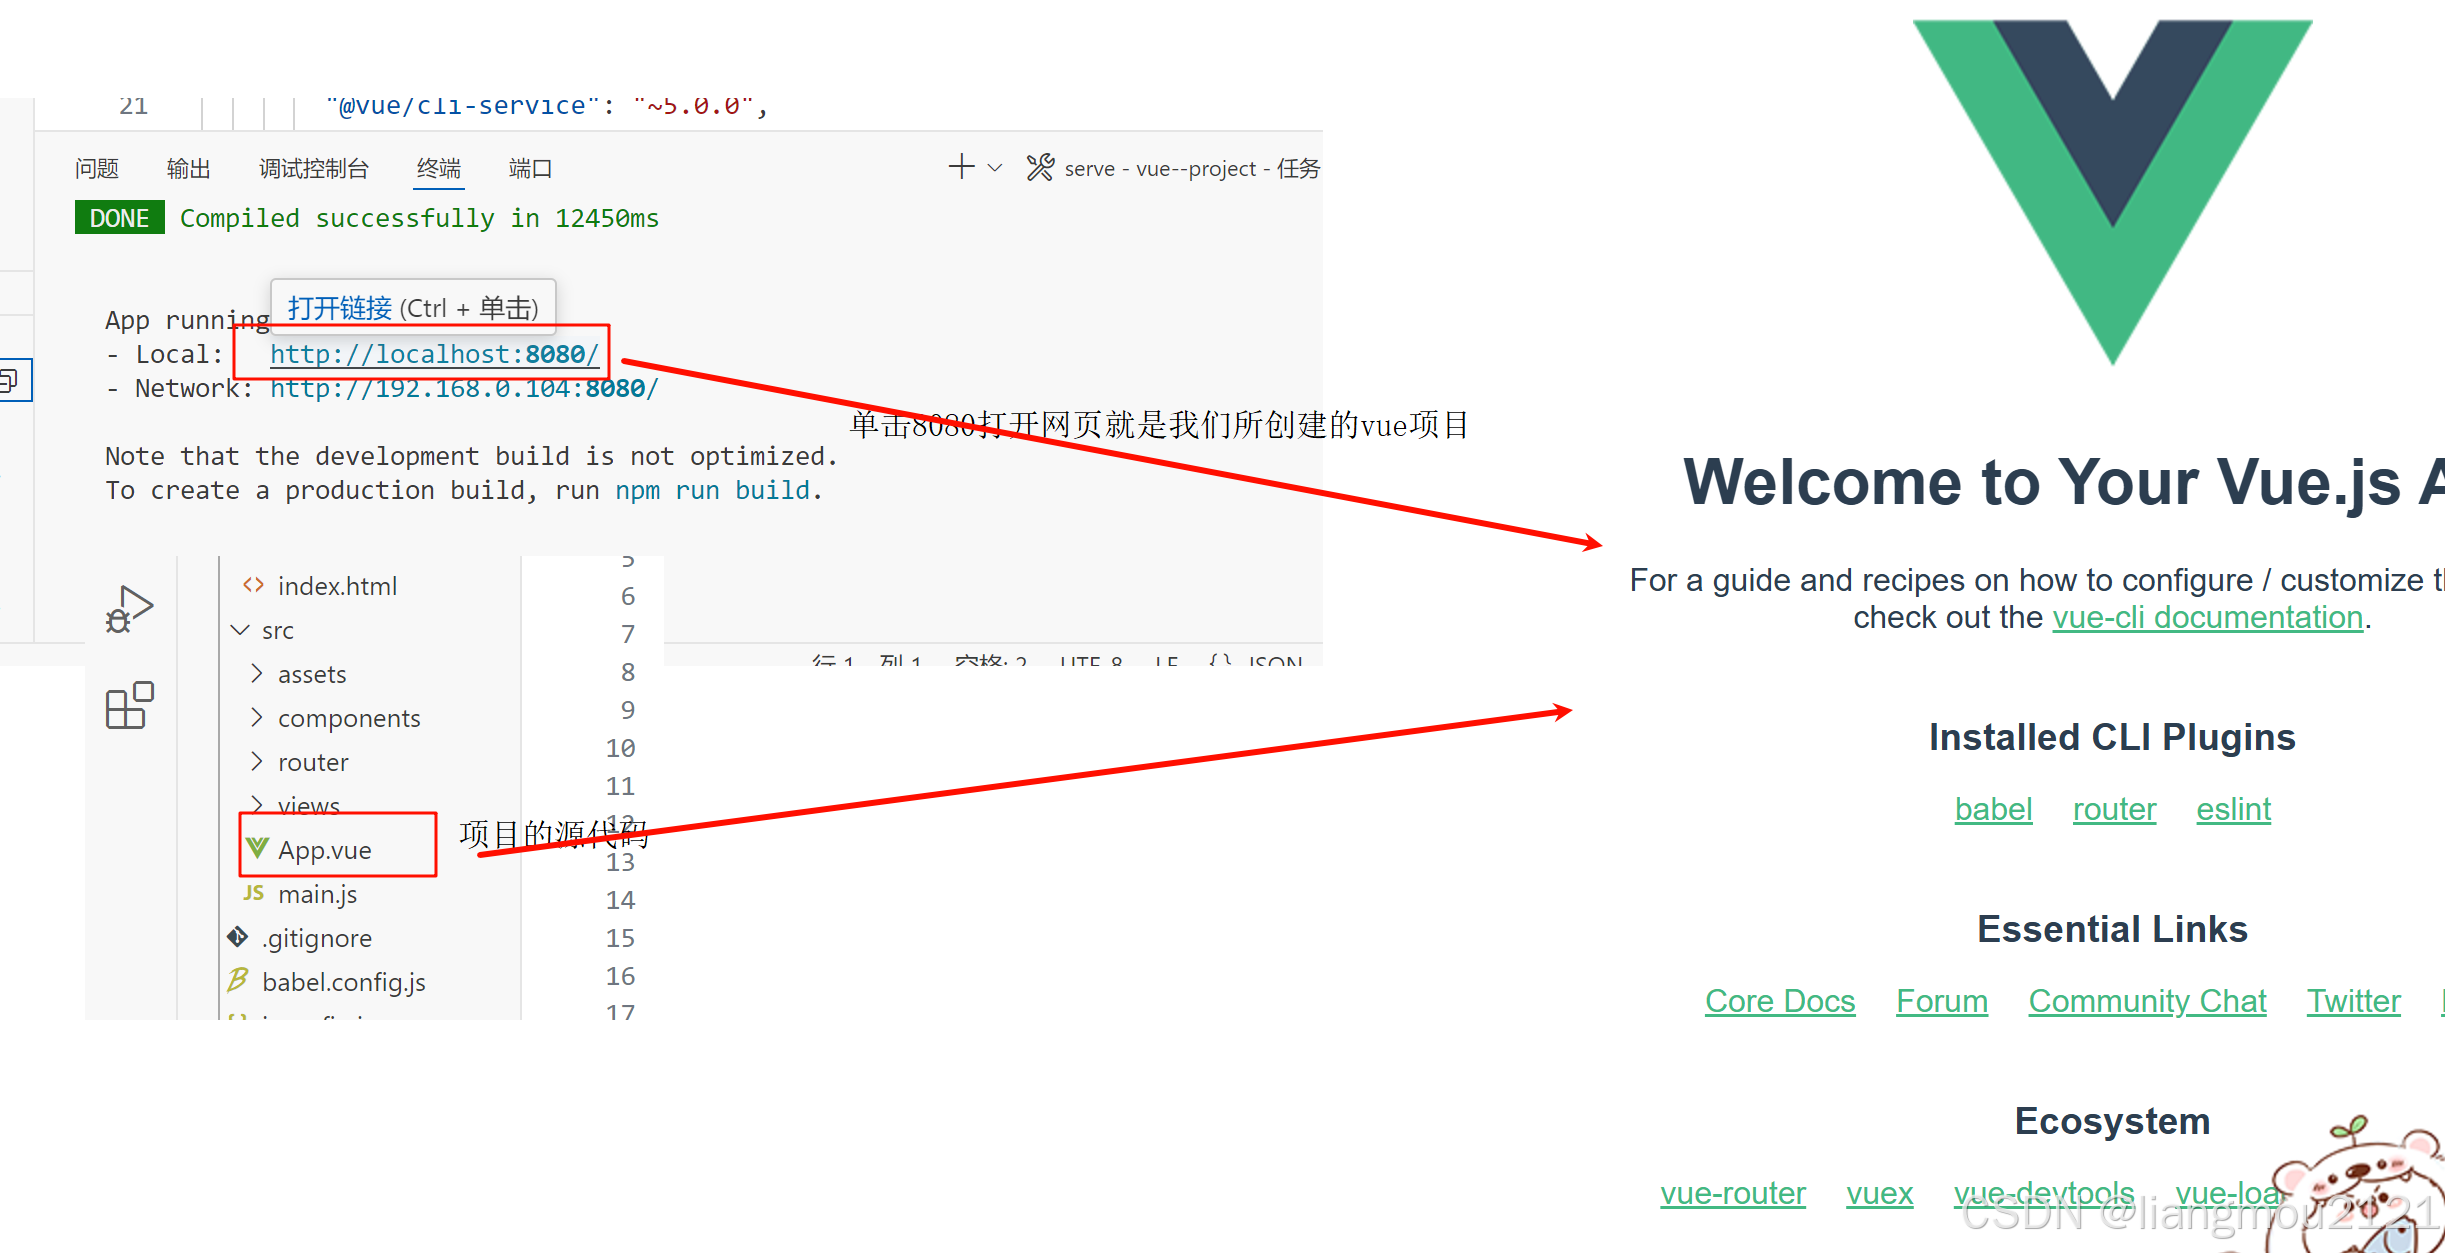Image resolution: width=2445 pixels, height=1253 pixels.
Task: Open the main.js file in explorer
Action: (x=317, y=894)
